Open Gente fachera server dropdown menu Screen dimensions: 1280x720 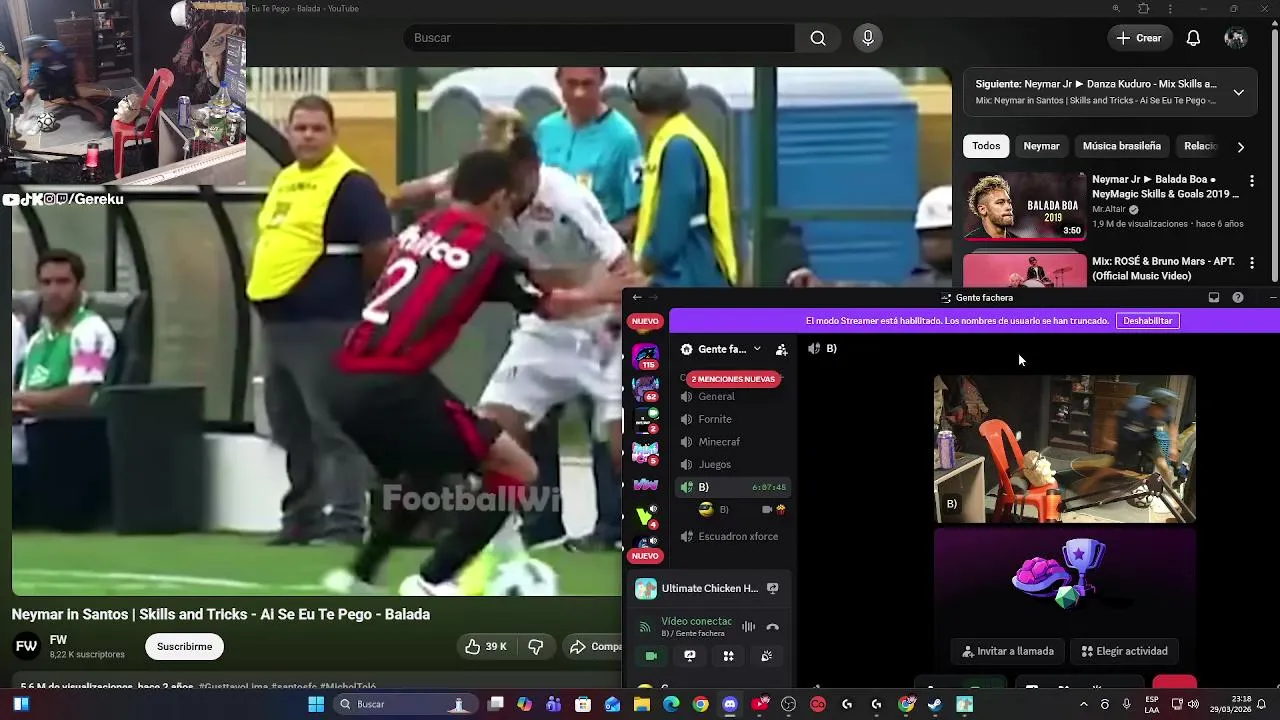[x=757, y=349]
